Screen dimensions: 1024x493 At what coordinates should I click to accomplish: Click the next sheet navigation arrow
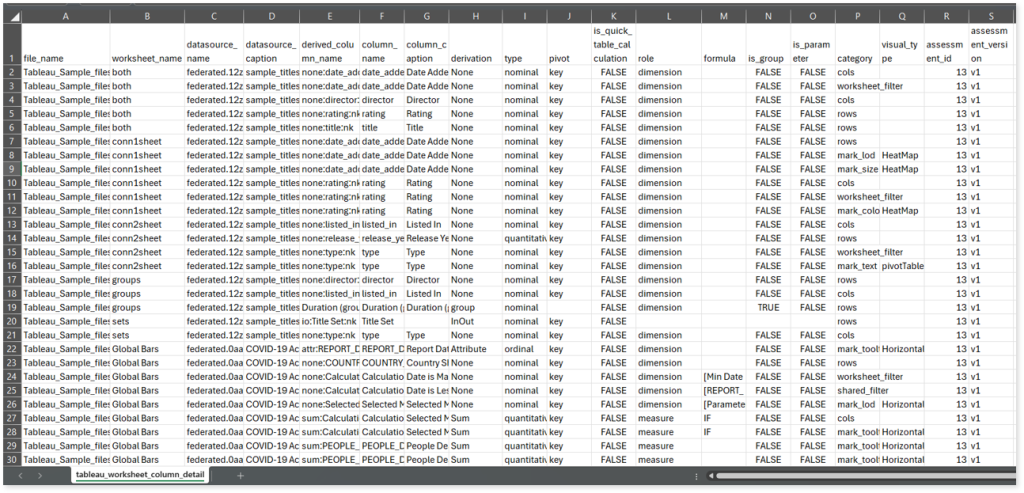40,475
